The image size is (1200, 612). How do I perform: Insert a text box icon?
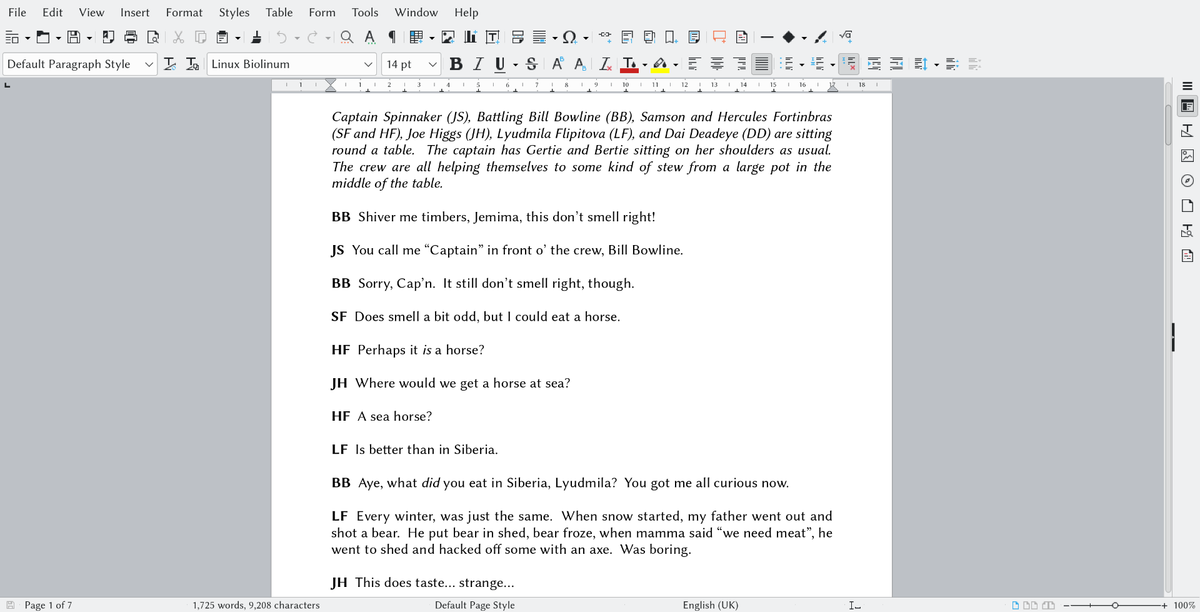pyautogui.click(x=493, y=37)
